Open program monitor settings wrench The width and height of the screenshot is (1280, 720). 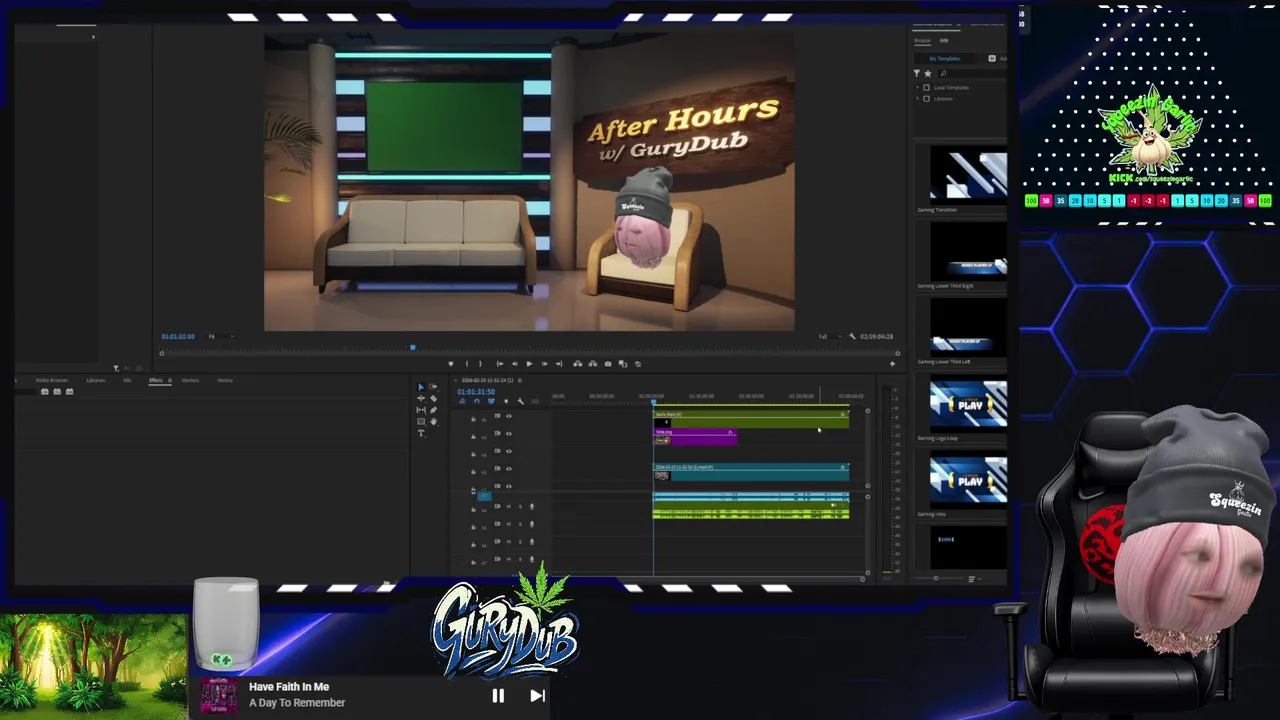[852, 336]
